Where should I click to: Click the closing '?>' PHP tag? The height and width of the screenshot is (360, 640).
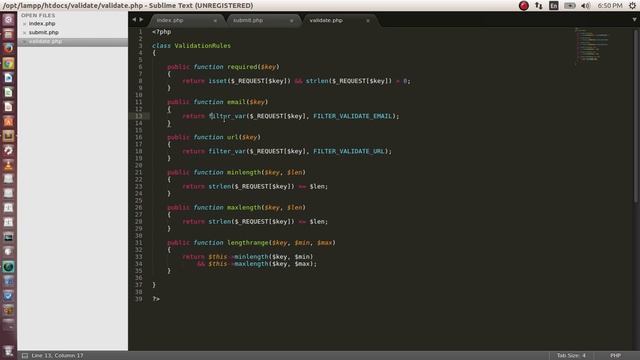click(156, 299)
